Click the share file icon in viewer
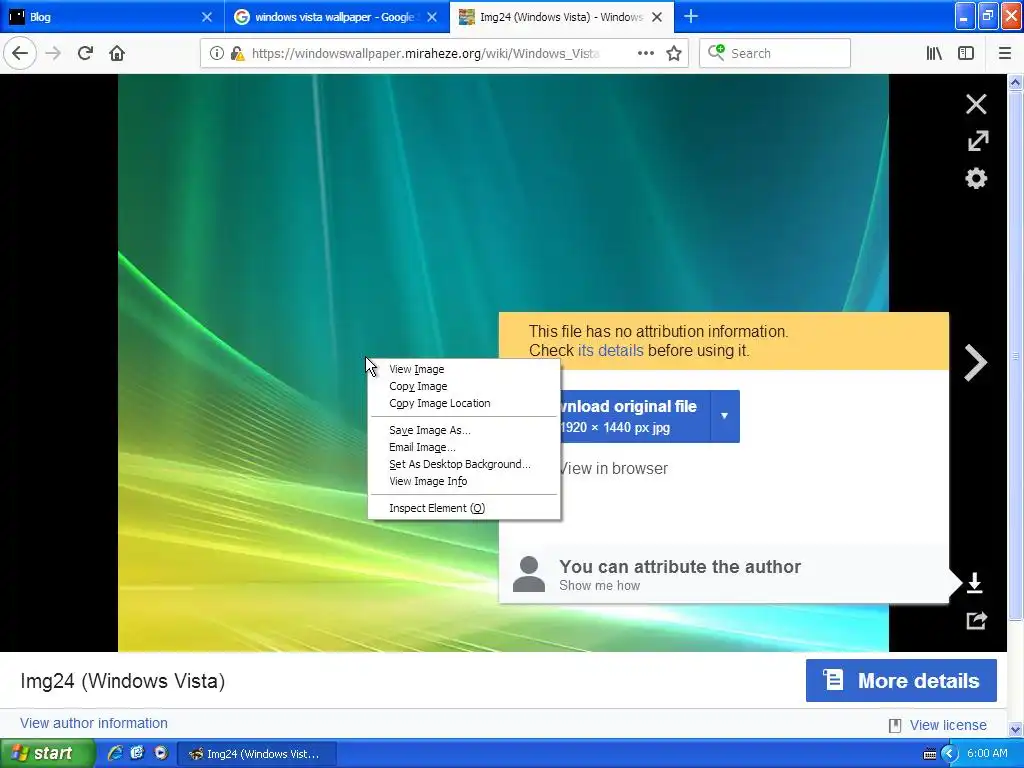 [x=976, y=620]
